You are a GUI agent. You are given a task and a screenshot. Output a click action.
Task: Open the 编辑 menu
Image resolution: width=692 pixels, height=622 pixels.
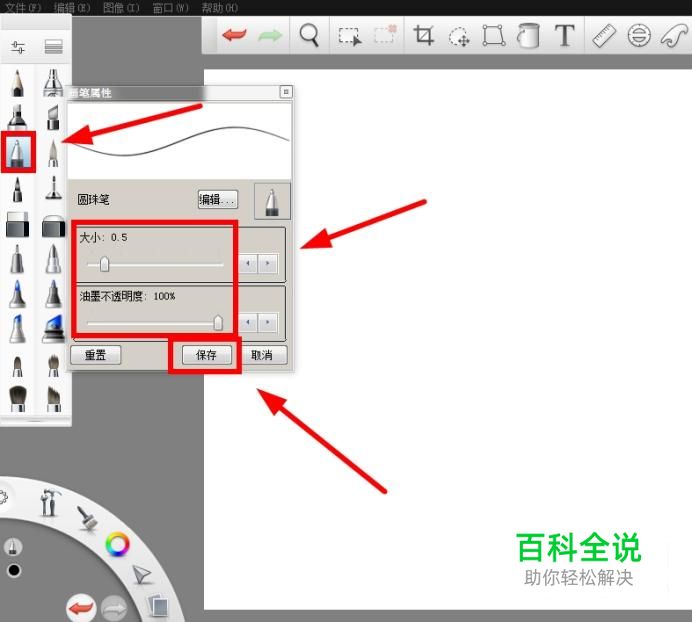coord(72,8)
